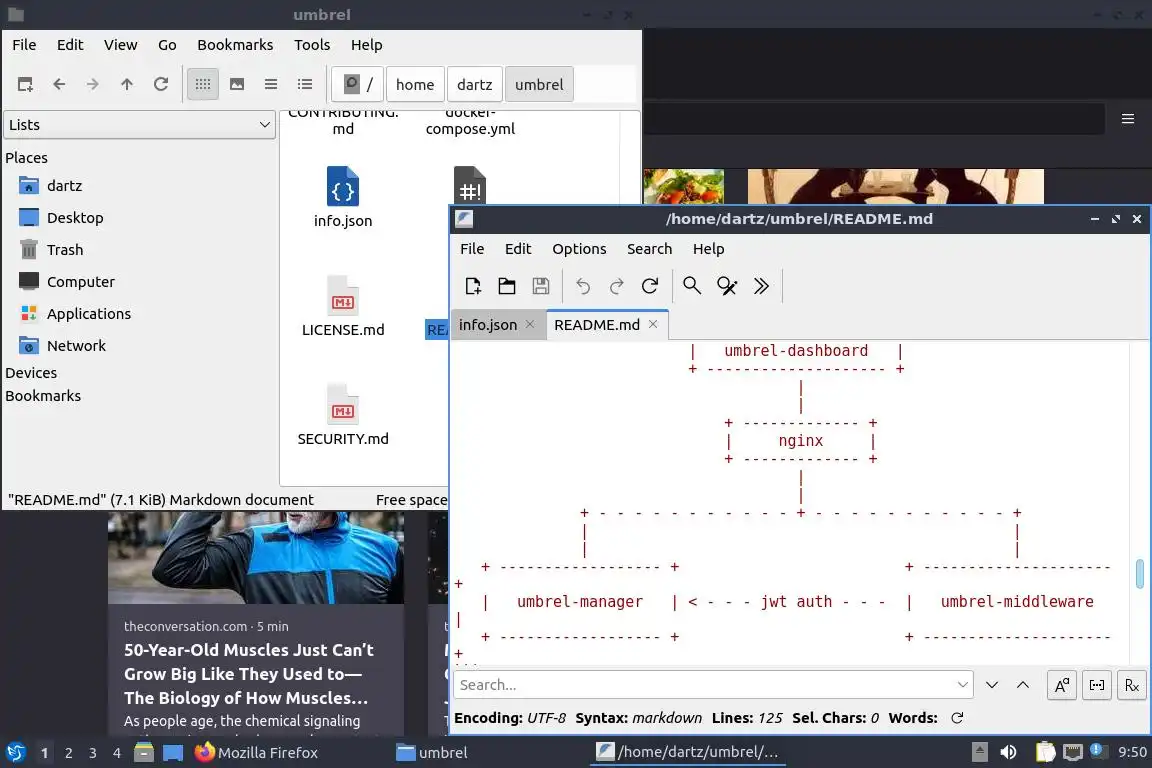This screenshot has width=1152, height=768.
Task: Navigate to home in path bar
Action: pyautogui.click(x=415, y=85)
